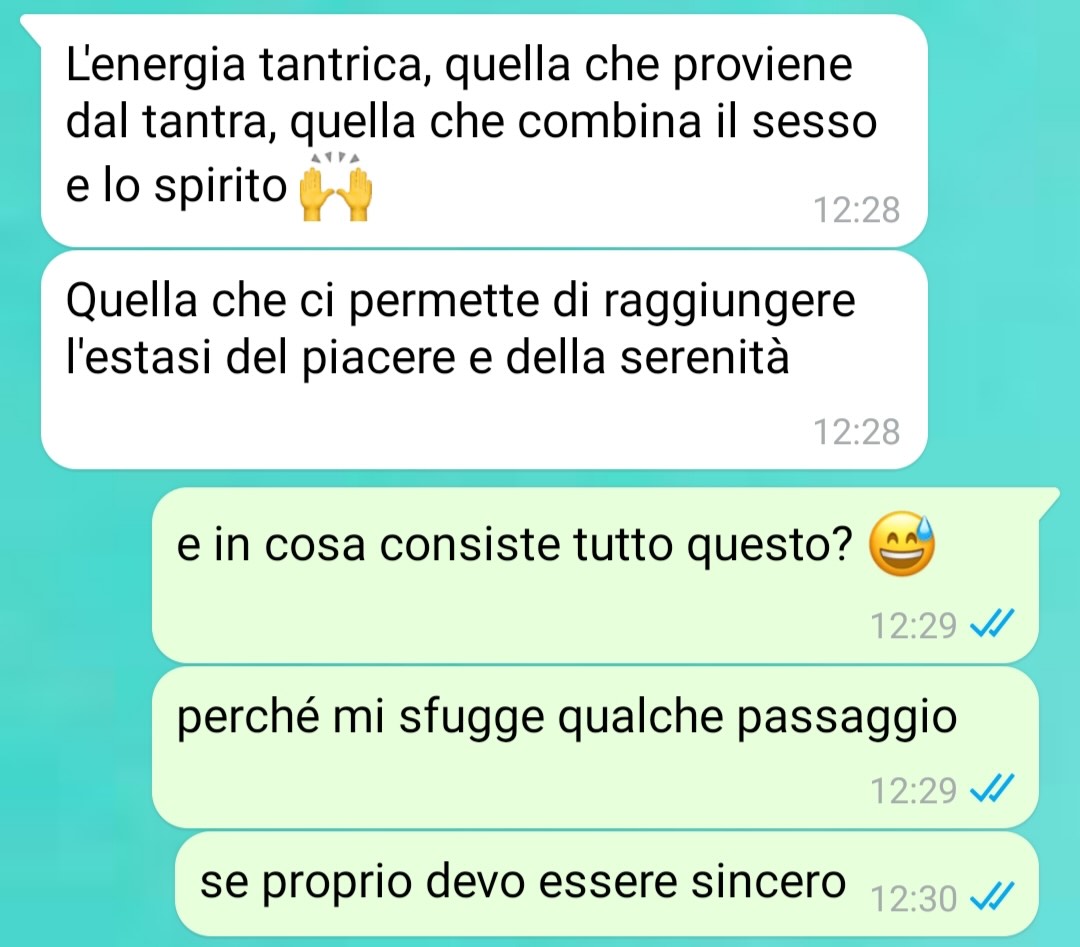
Task: Tap read receipt ticks on 'e in cosa consiste' message
Action: pyautogui.click(x=992, y=625)
